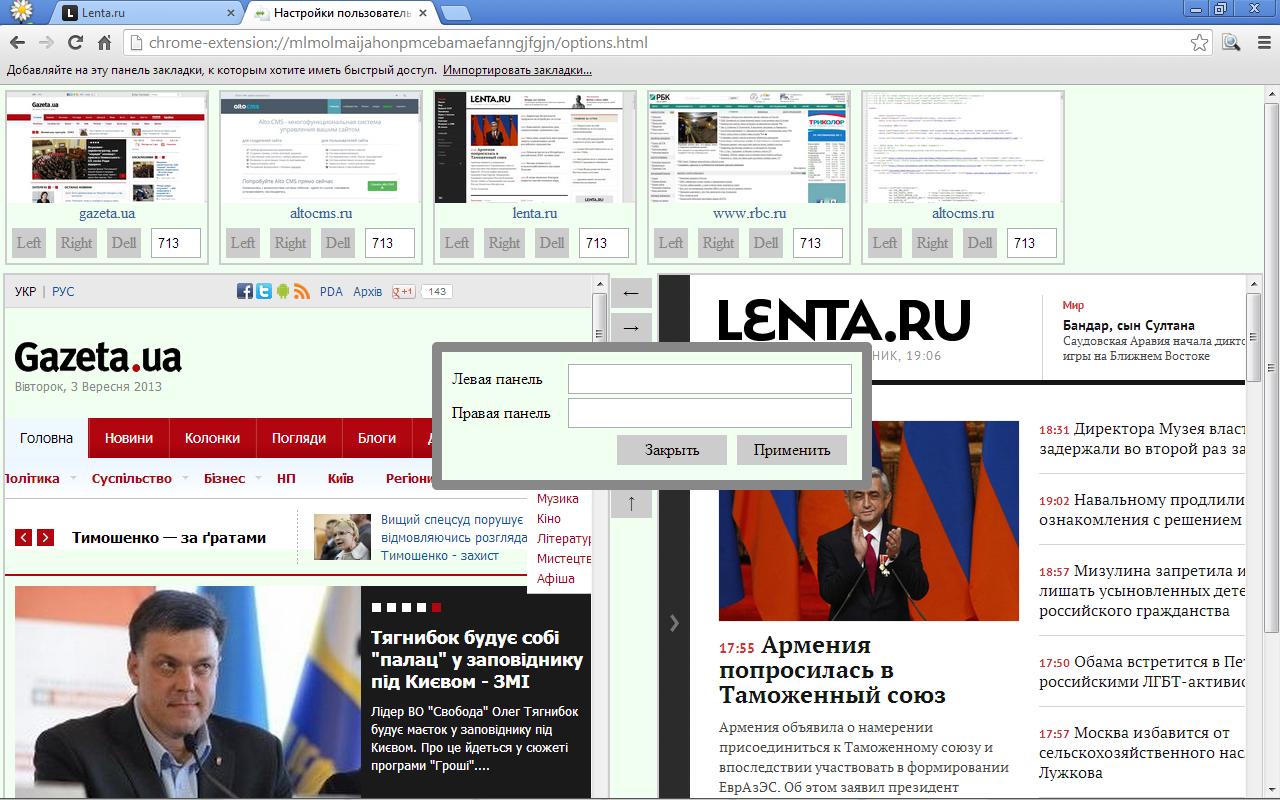This screenshot has width=1280, height=800.
Task: Click the Gazeta.ua logo
Action: pyautogui.click(x=98, y=357)
